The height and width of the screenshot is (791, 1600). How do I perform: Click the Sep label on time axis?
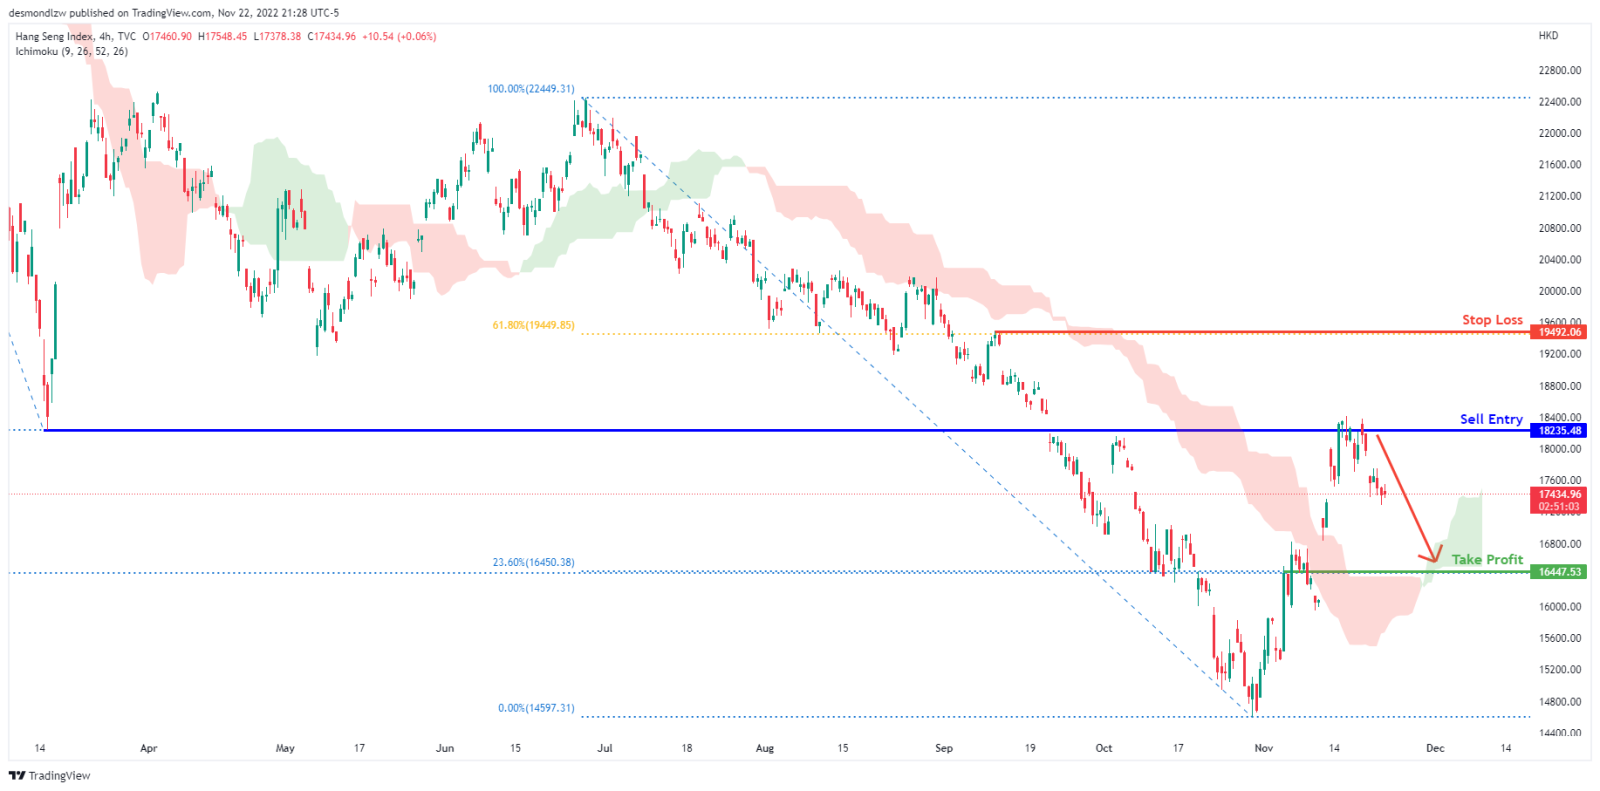944,748
